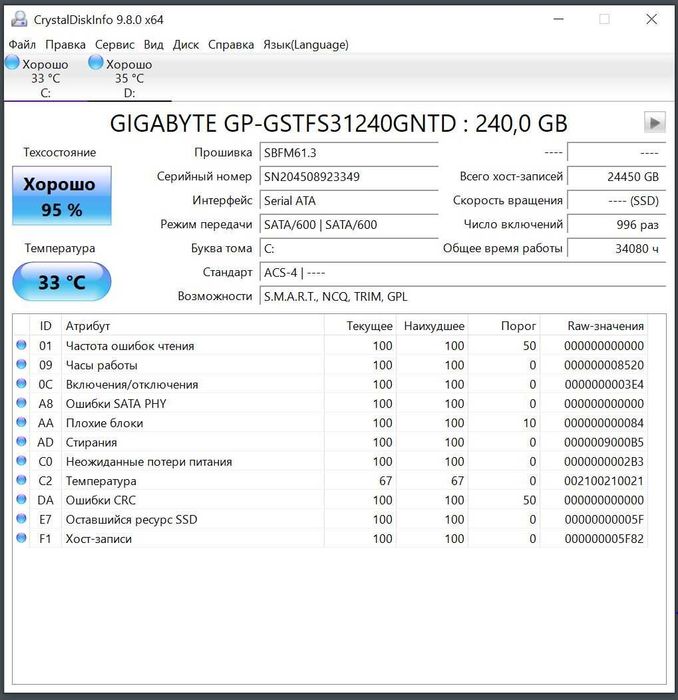678x700 pixels.
Task: Select row Неожиданные потери питания
Action: point(330,462)
